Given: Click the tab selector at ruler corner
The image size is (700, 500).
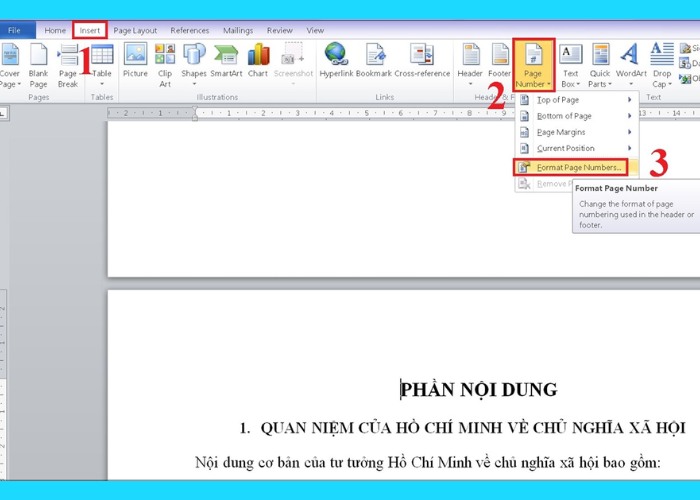Looking at the screenshot, I should point(4,113).
